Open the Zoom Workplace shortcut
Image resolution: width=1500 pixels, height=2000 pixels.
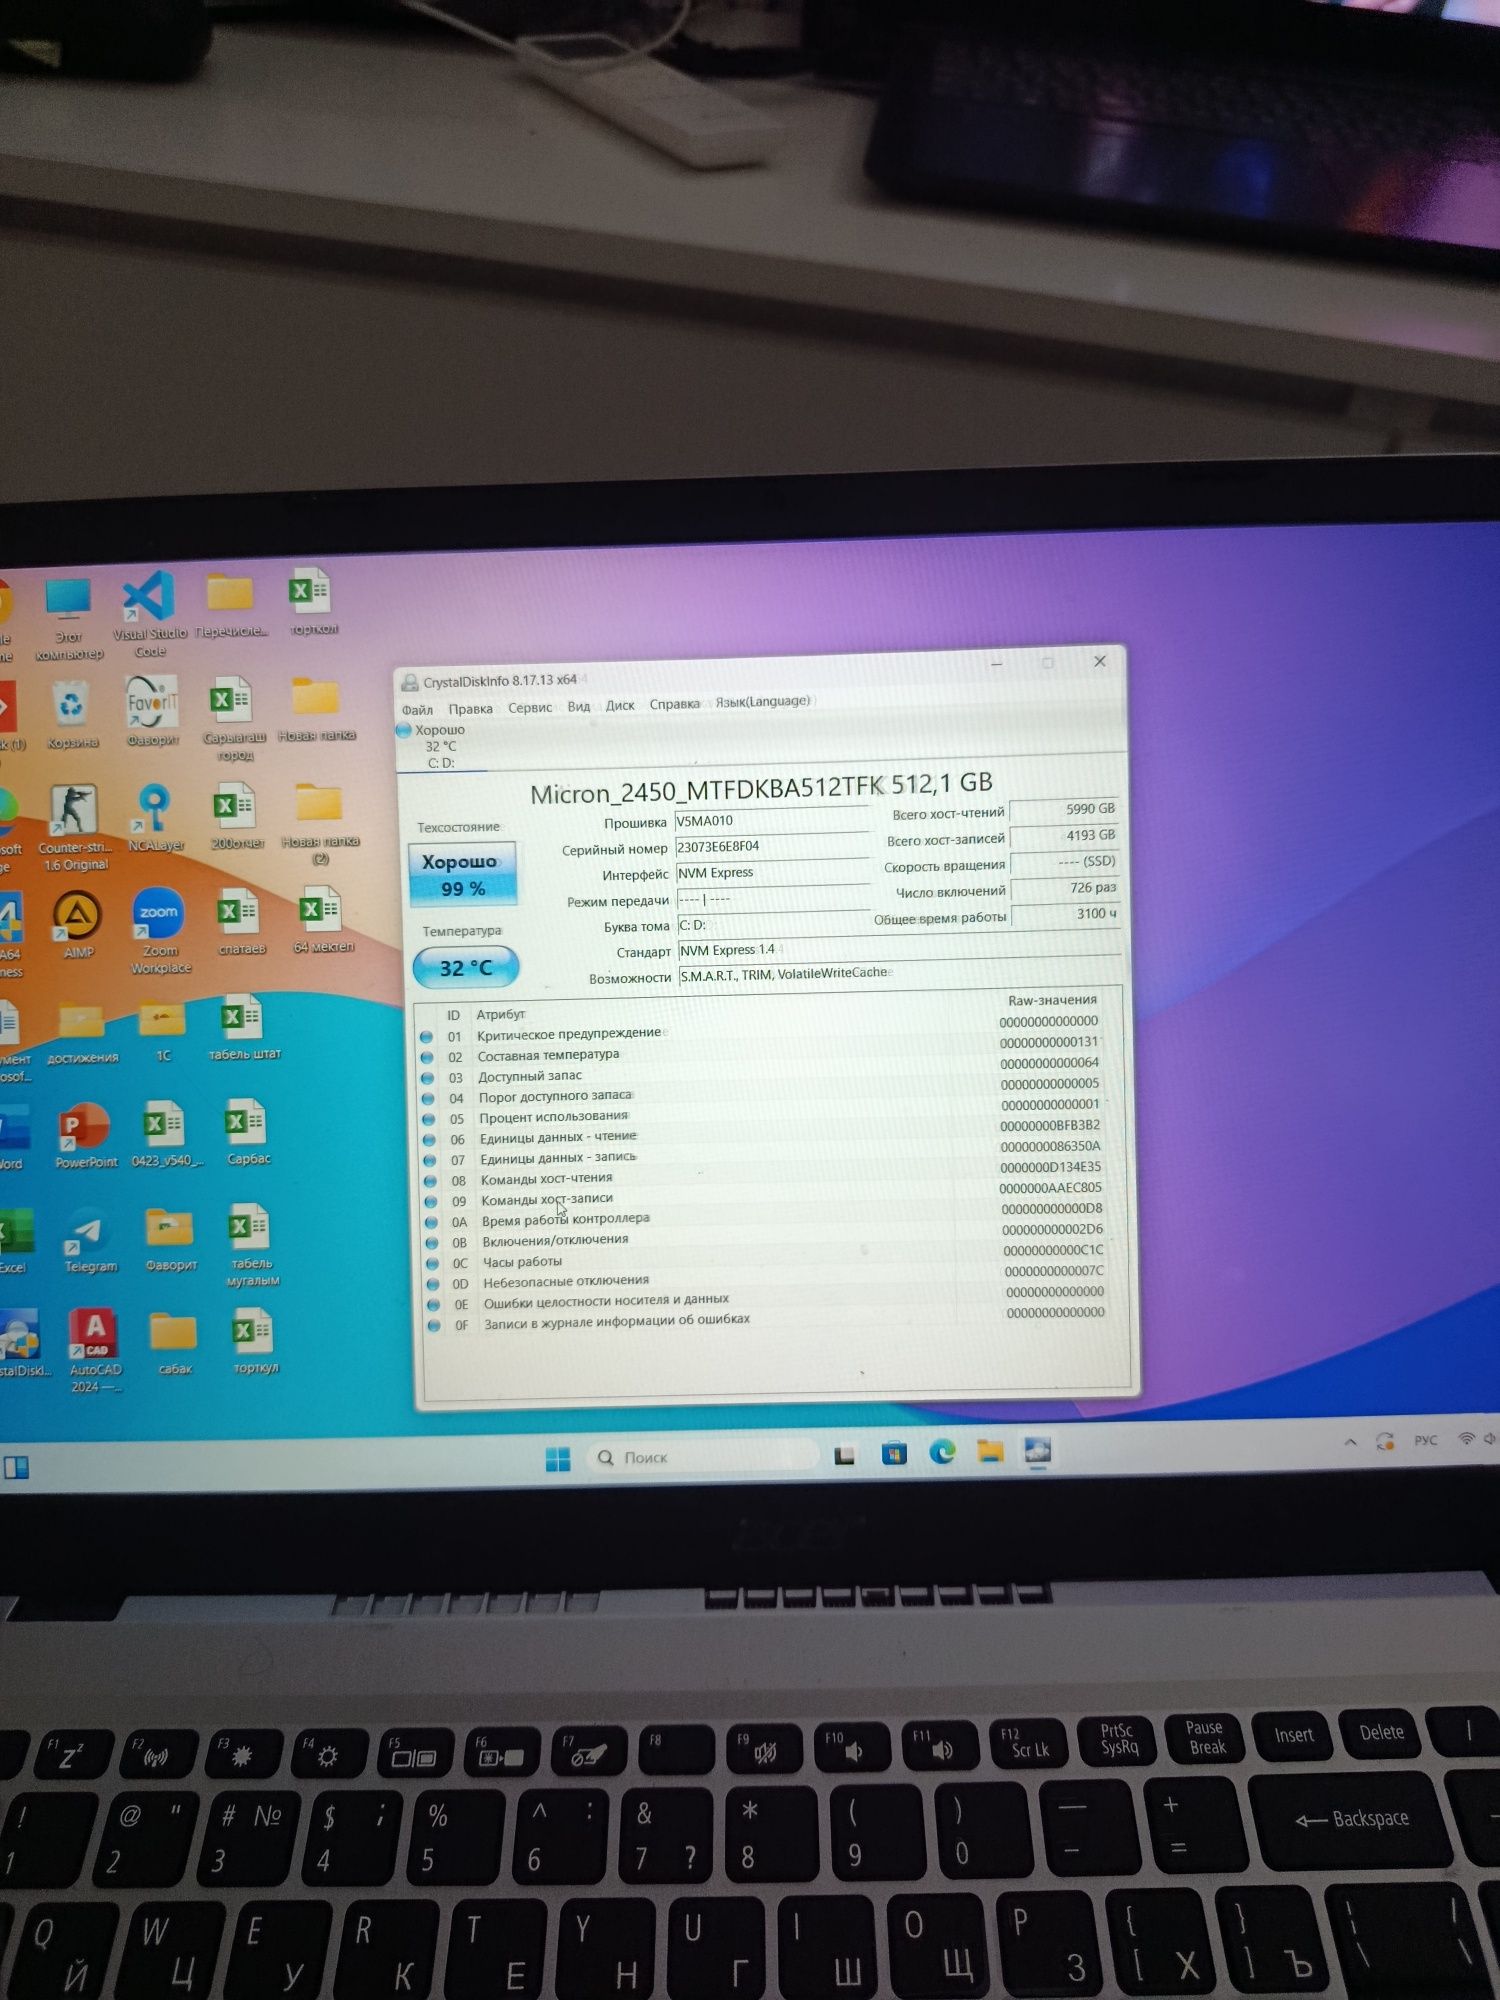pos(159,930)
